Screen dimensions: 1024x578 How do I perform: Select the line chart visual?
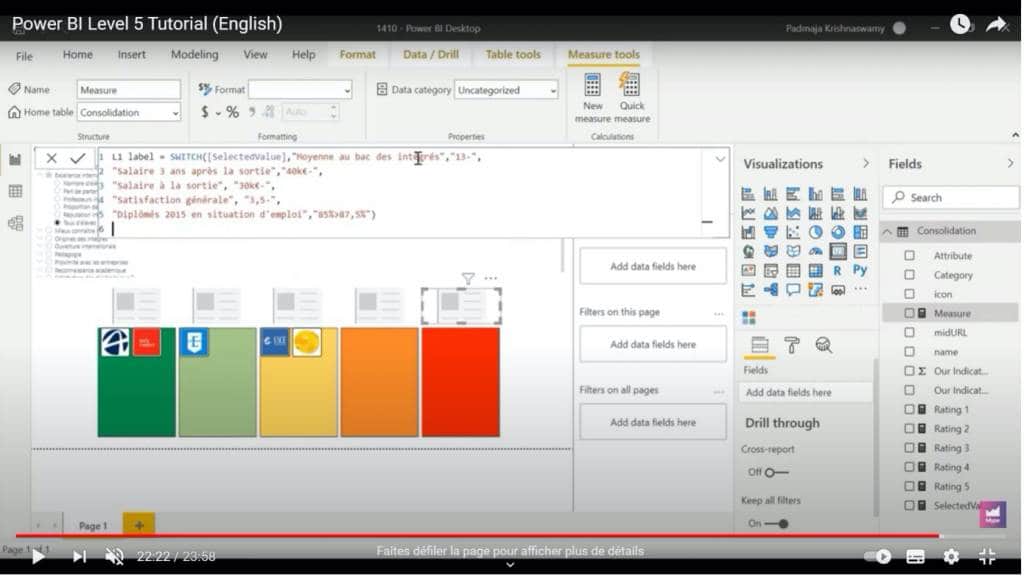pyautogui.click(x=748, y=213)
